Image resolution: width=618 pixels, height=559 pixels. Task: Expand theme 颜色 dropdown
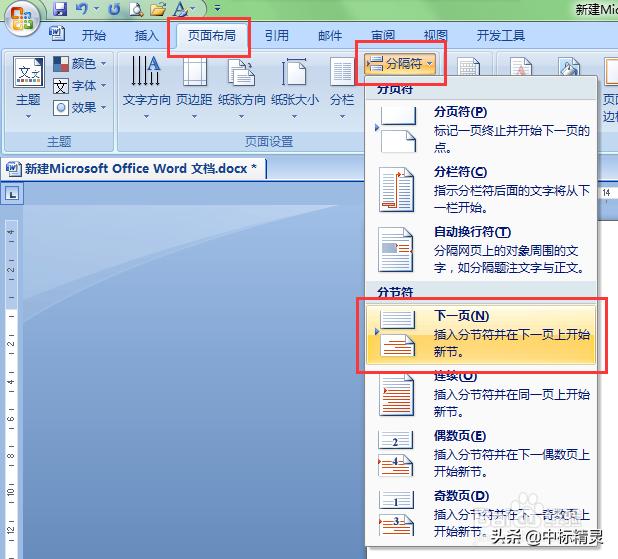point(80,63)
